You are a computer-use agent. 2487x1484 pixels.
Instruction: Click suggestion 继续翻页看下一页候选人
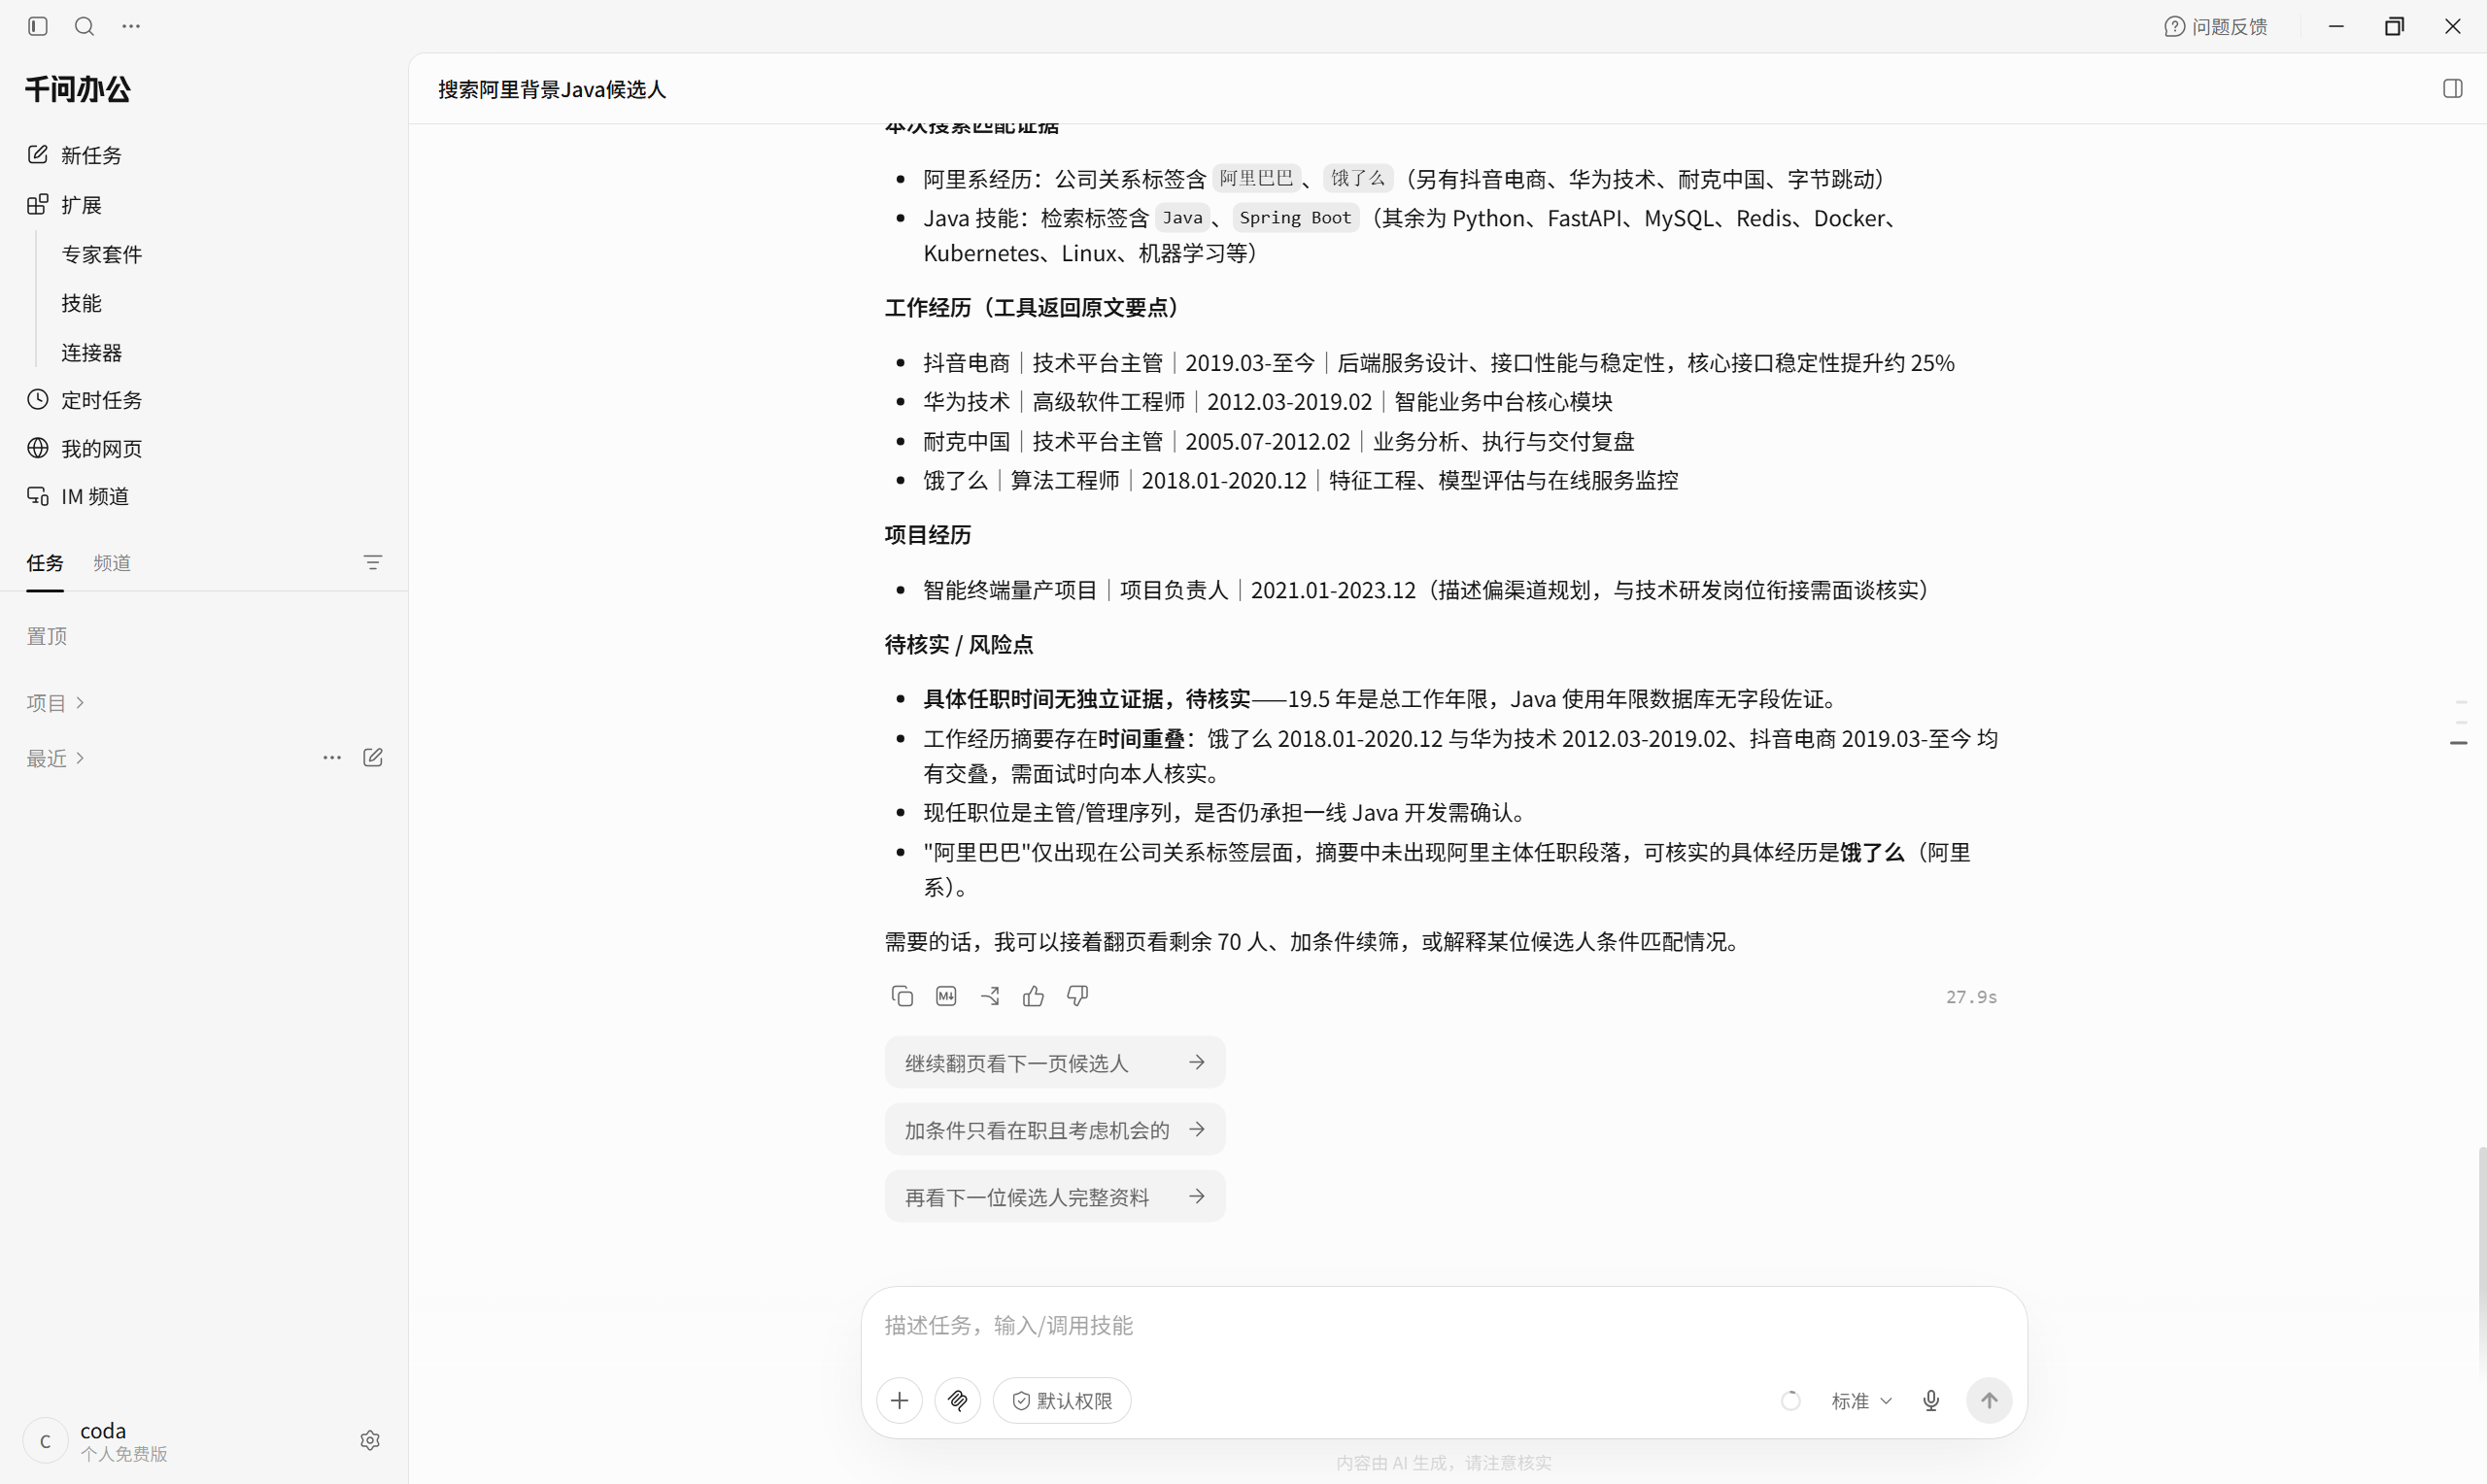(1055, 1062)
